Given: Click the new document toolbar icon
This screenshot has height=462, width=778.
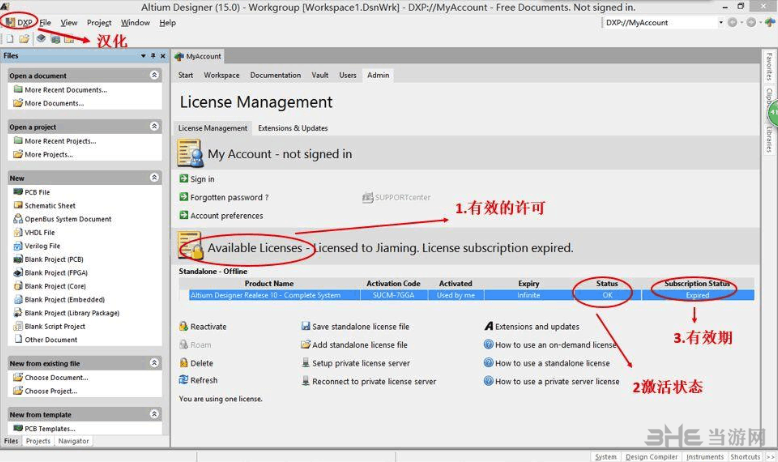Looking at the screenshot, I should [x=10, y=39].
